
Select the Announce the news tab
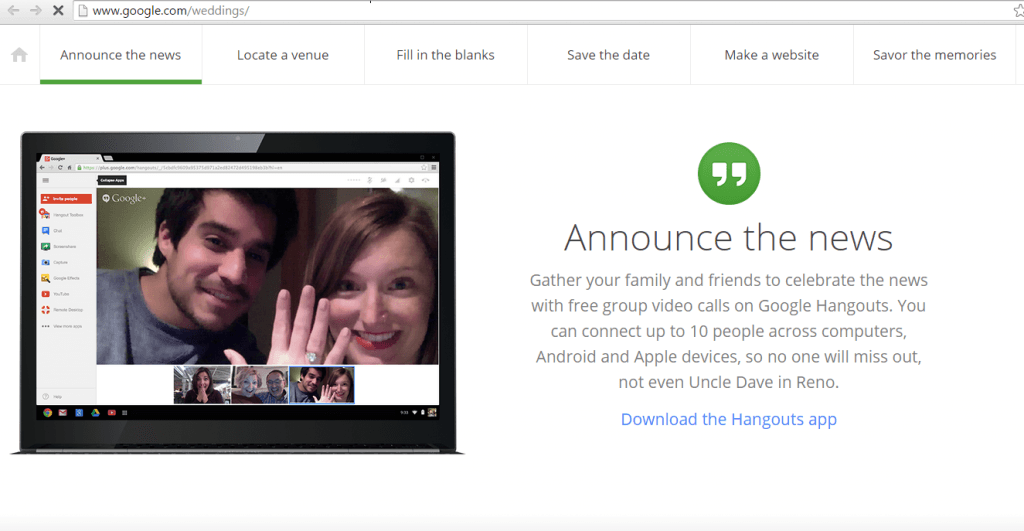[121, 55]
